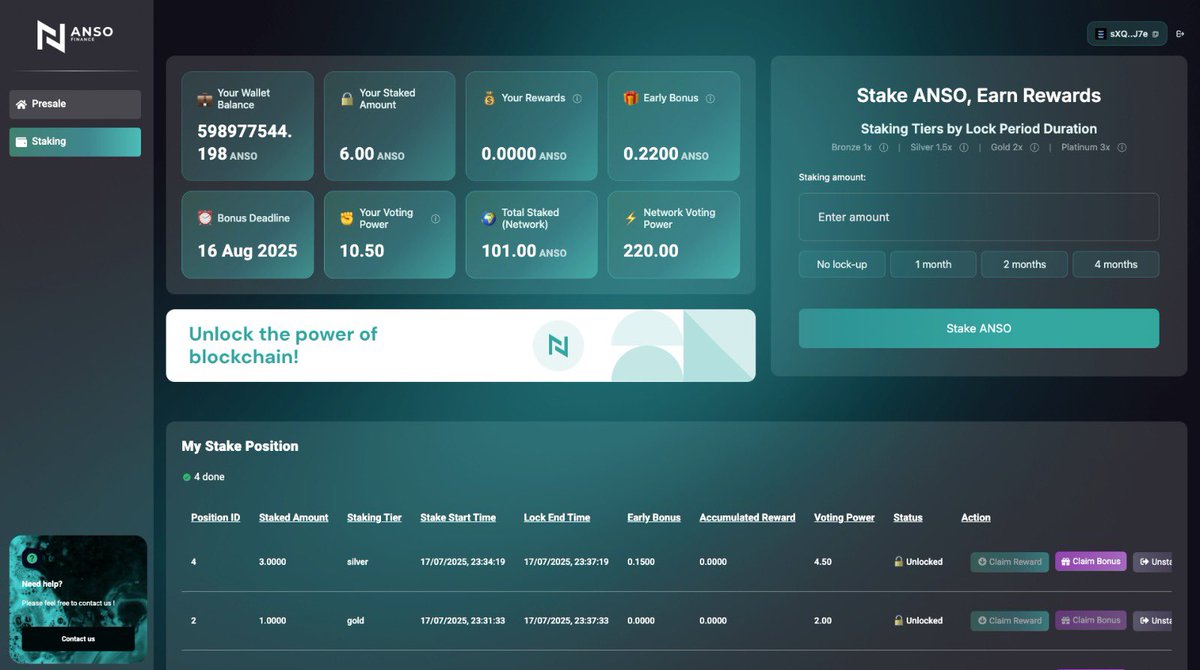Viewport: 1200px width, 670px height.
Task: Click the My Stake Position heading
Action: click(x=240, y=446)
